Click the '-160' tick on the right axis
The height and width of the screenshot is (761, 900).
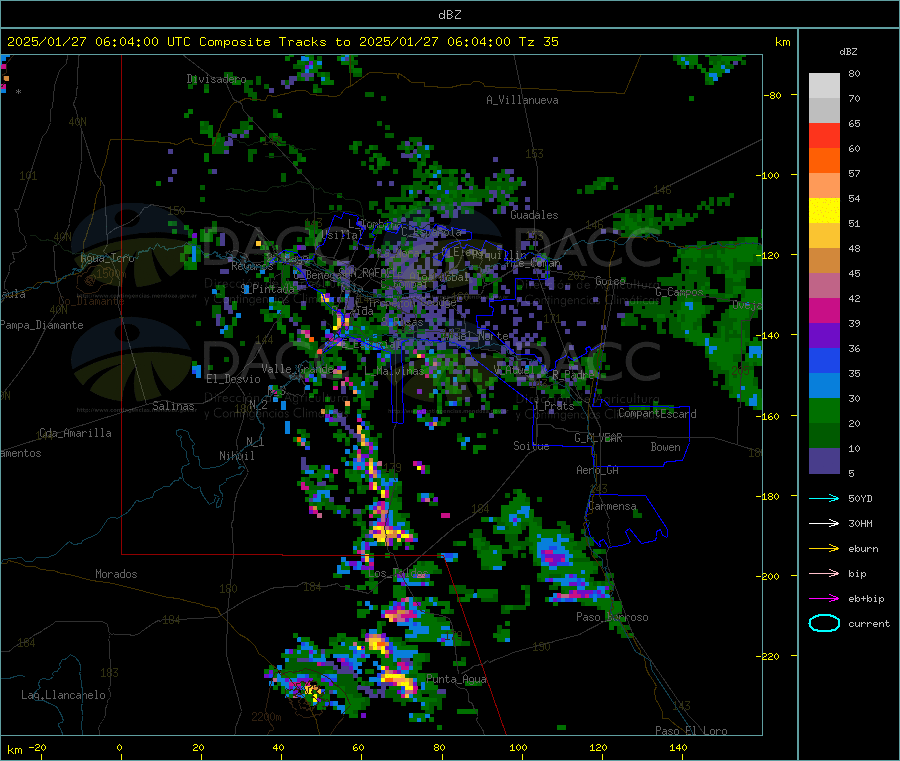click(770, 416)
